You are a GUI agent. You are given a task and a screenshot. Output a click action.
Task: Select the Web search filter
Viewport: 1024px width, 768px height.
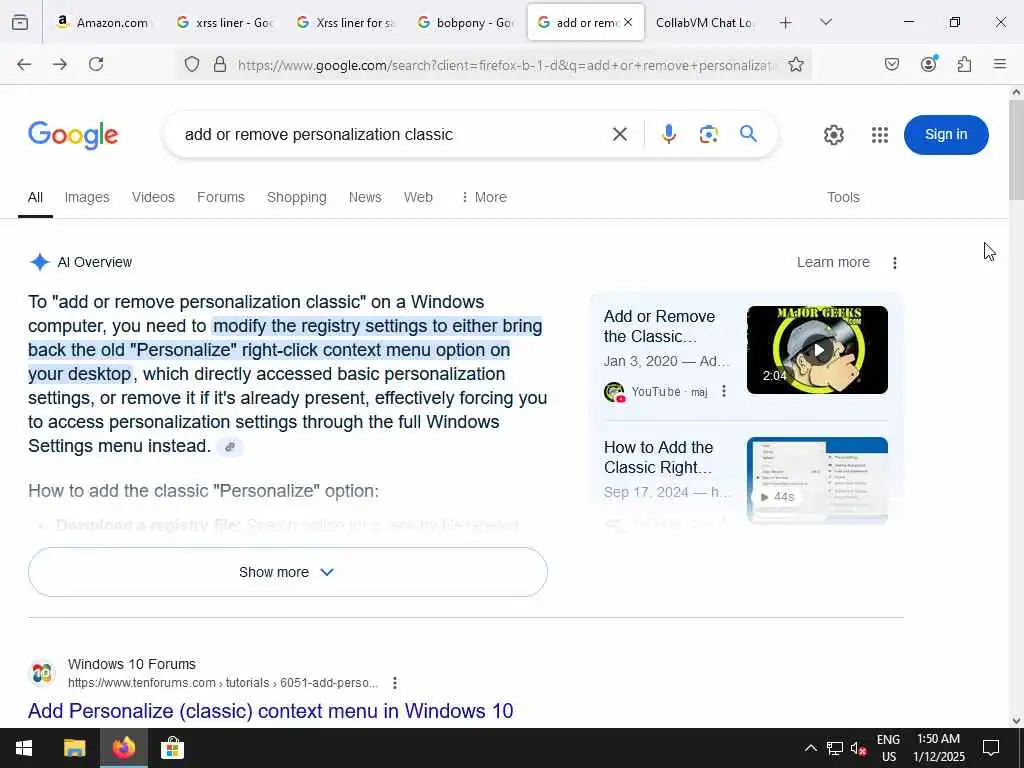[418, 197]
